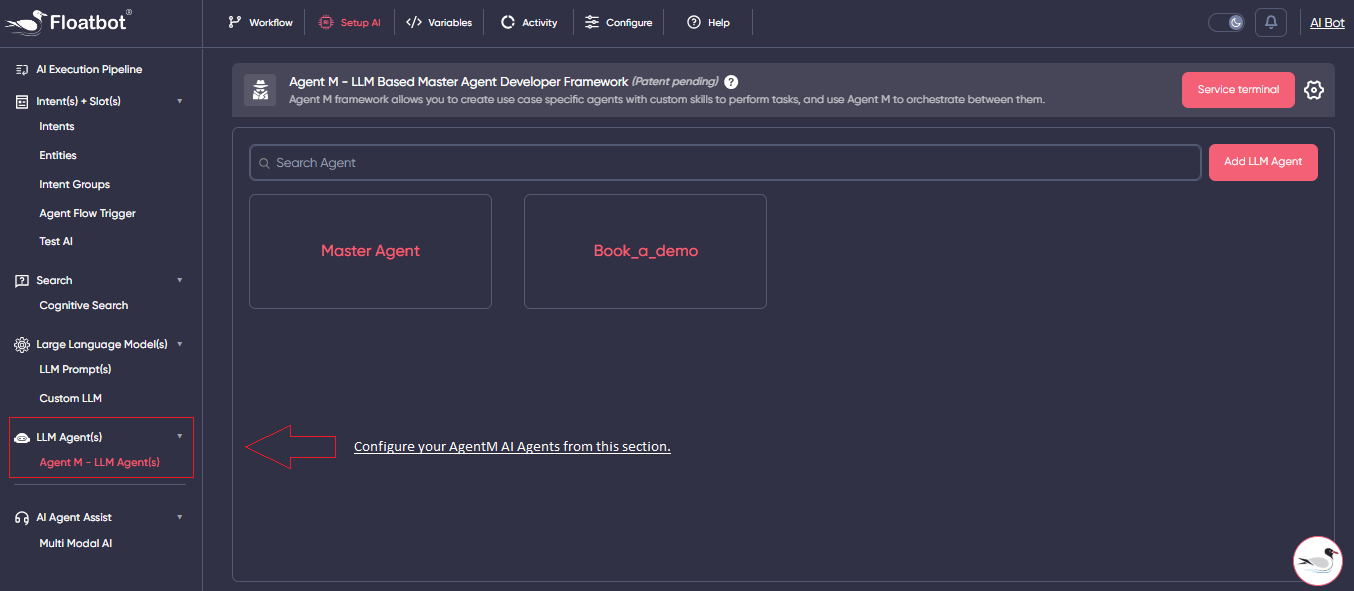This screenshot has width=1354, height=591.
Task: Click the search magnifier icon in agent search
Action: point(264,163)
